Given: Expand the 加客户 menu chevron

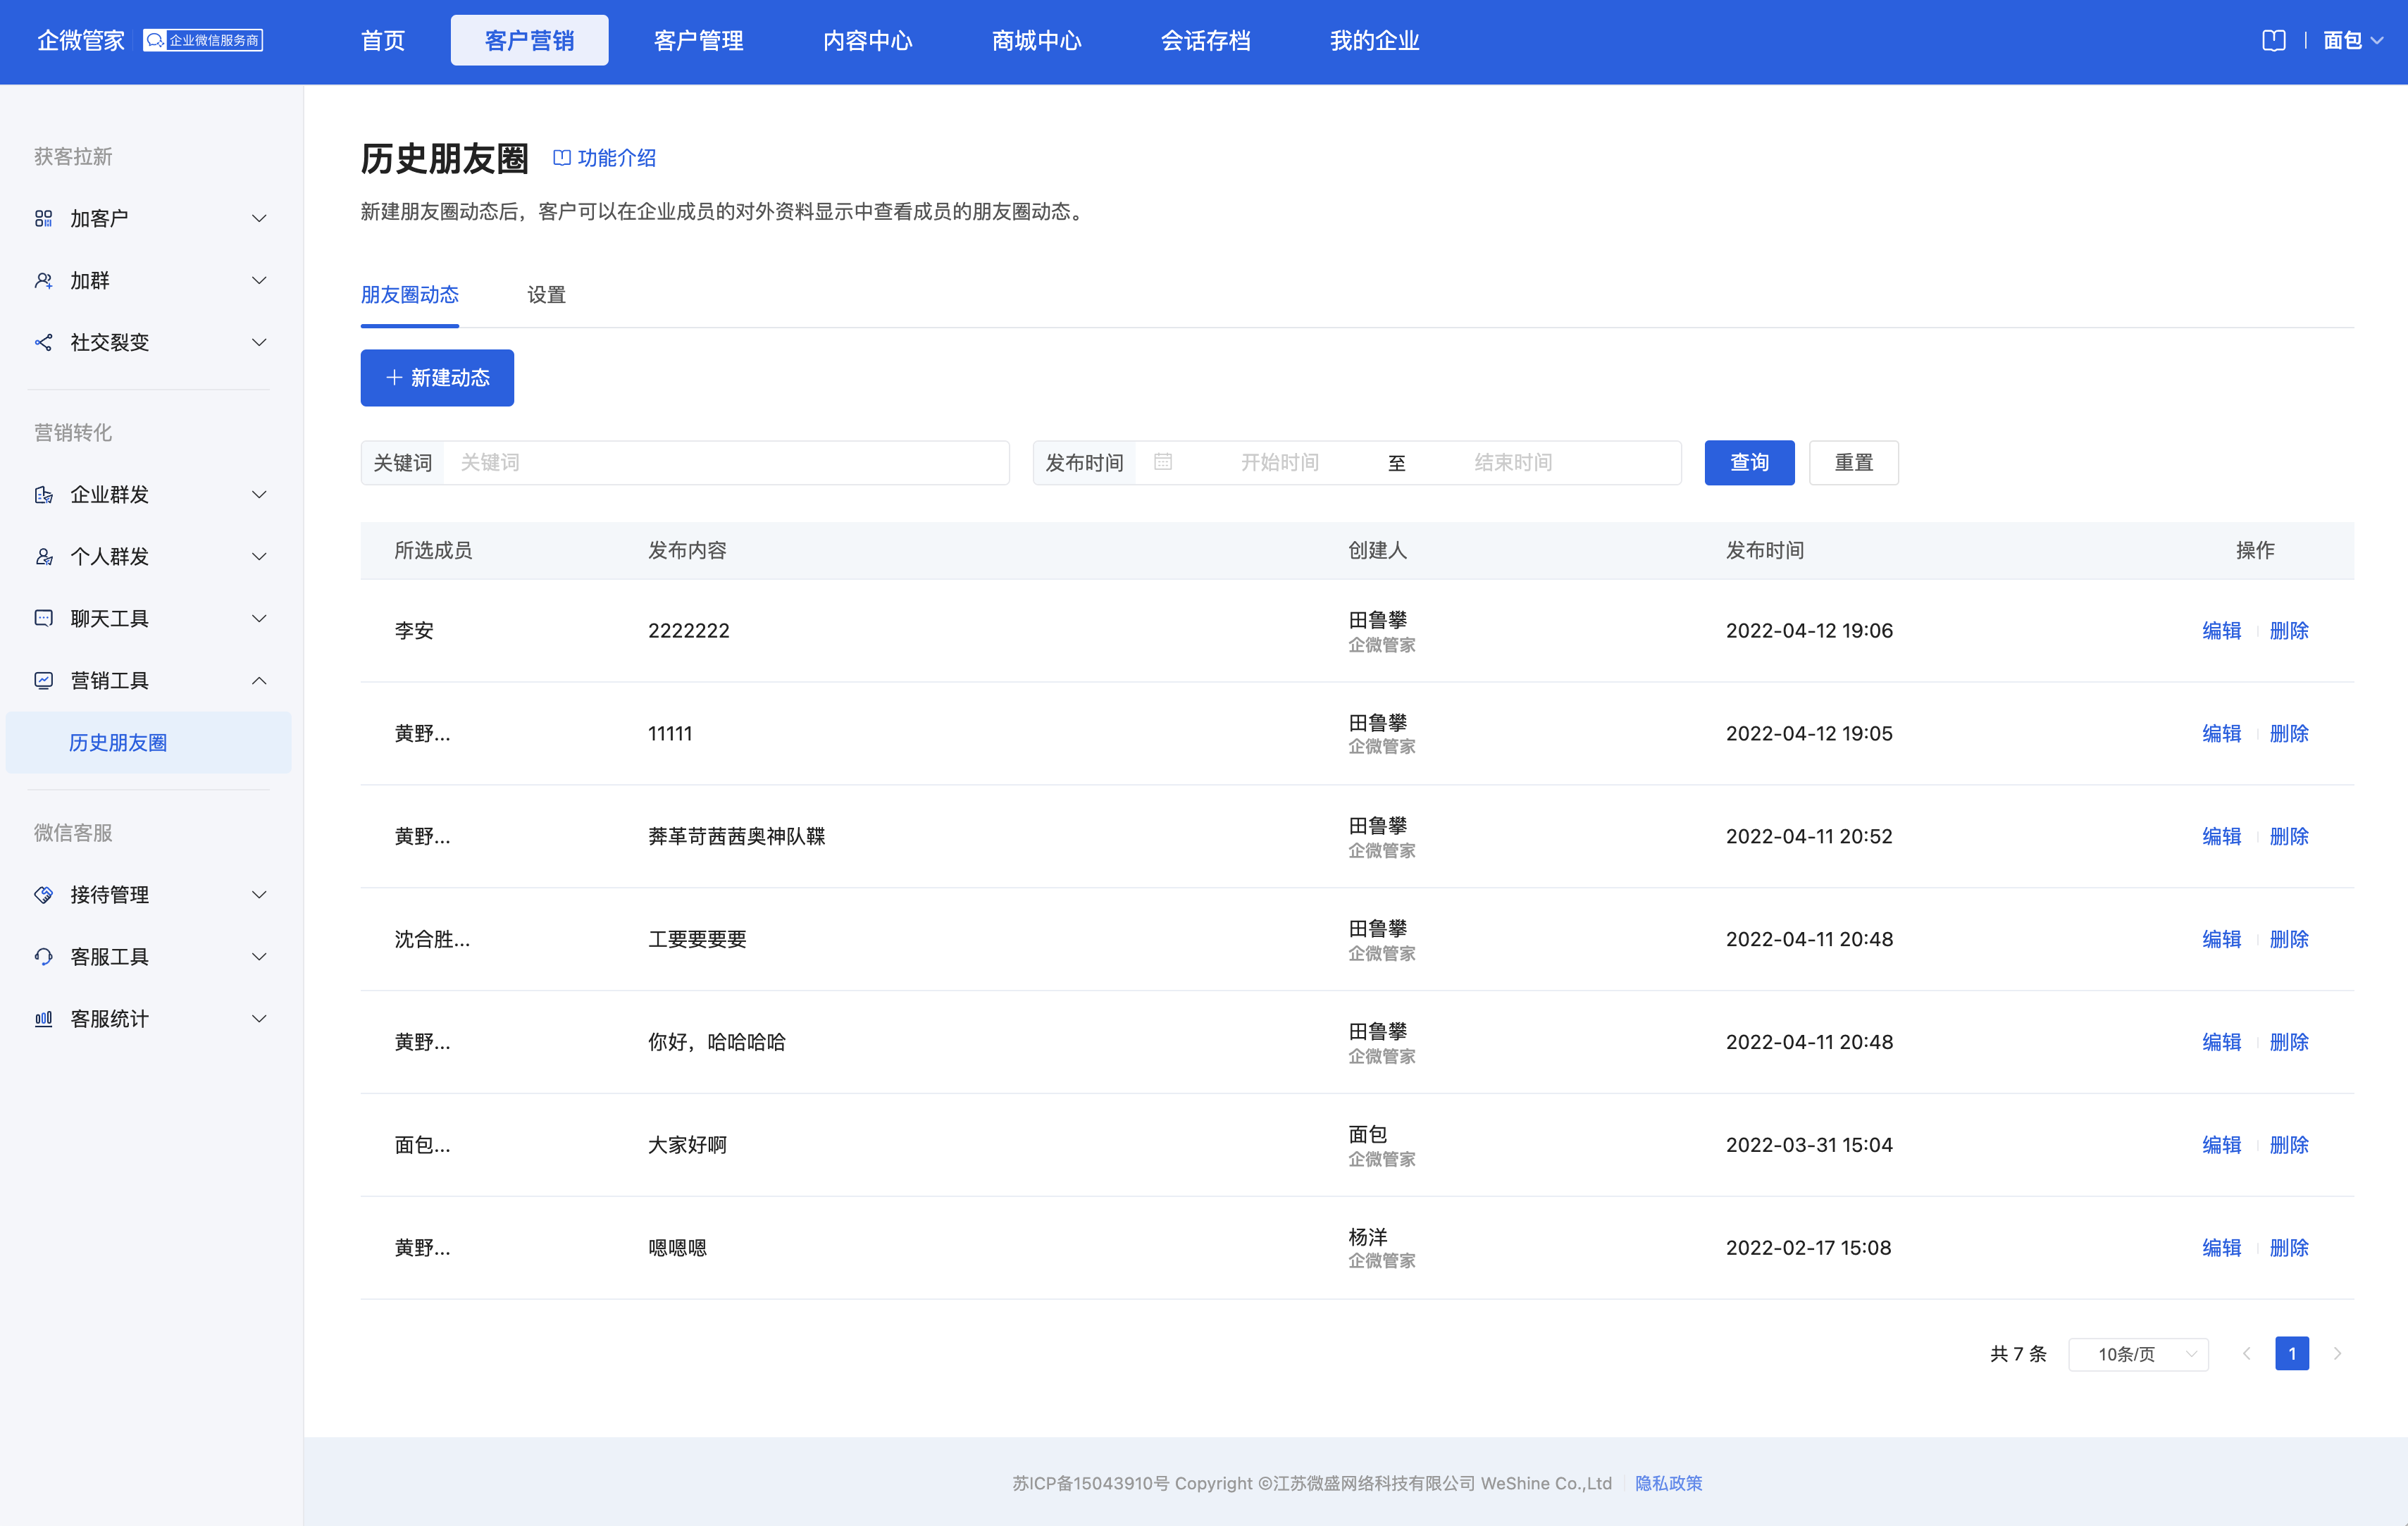Looking at the screenshot, I should pos(259,218).
